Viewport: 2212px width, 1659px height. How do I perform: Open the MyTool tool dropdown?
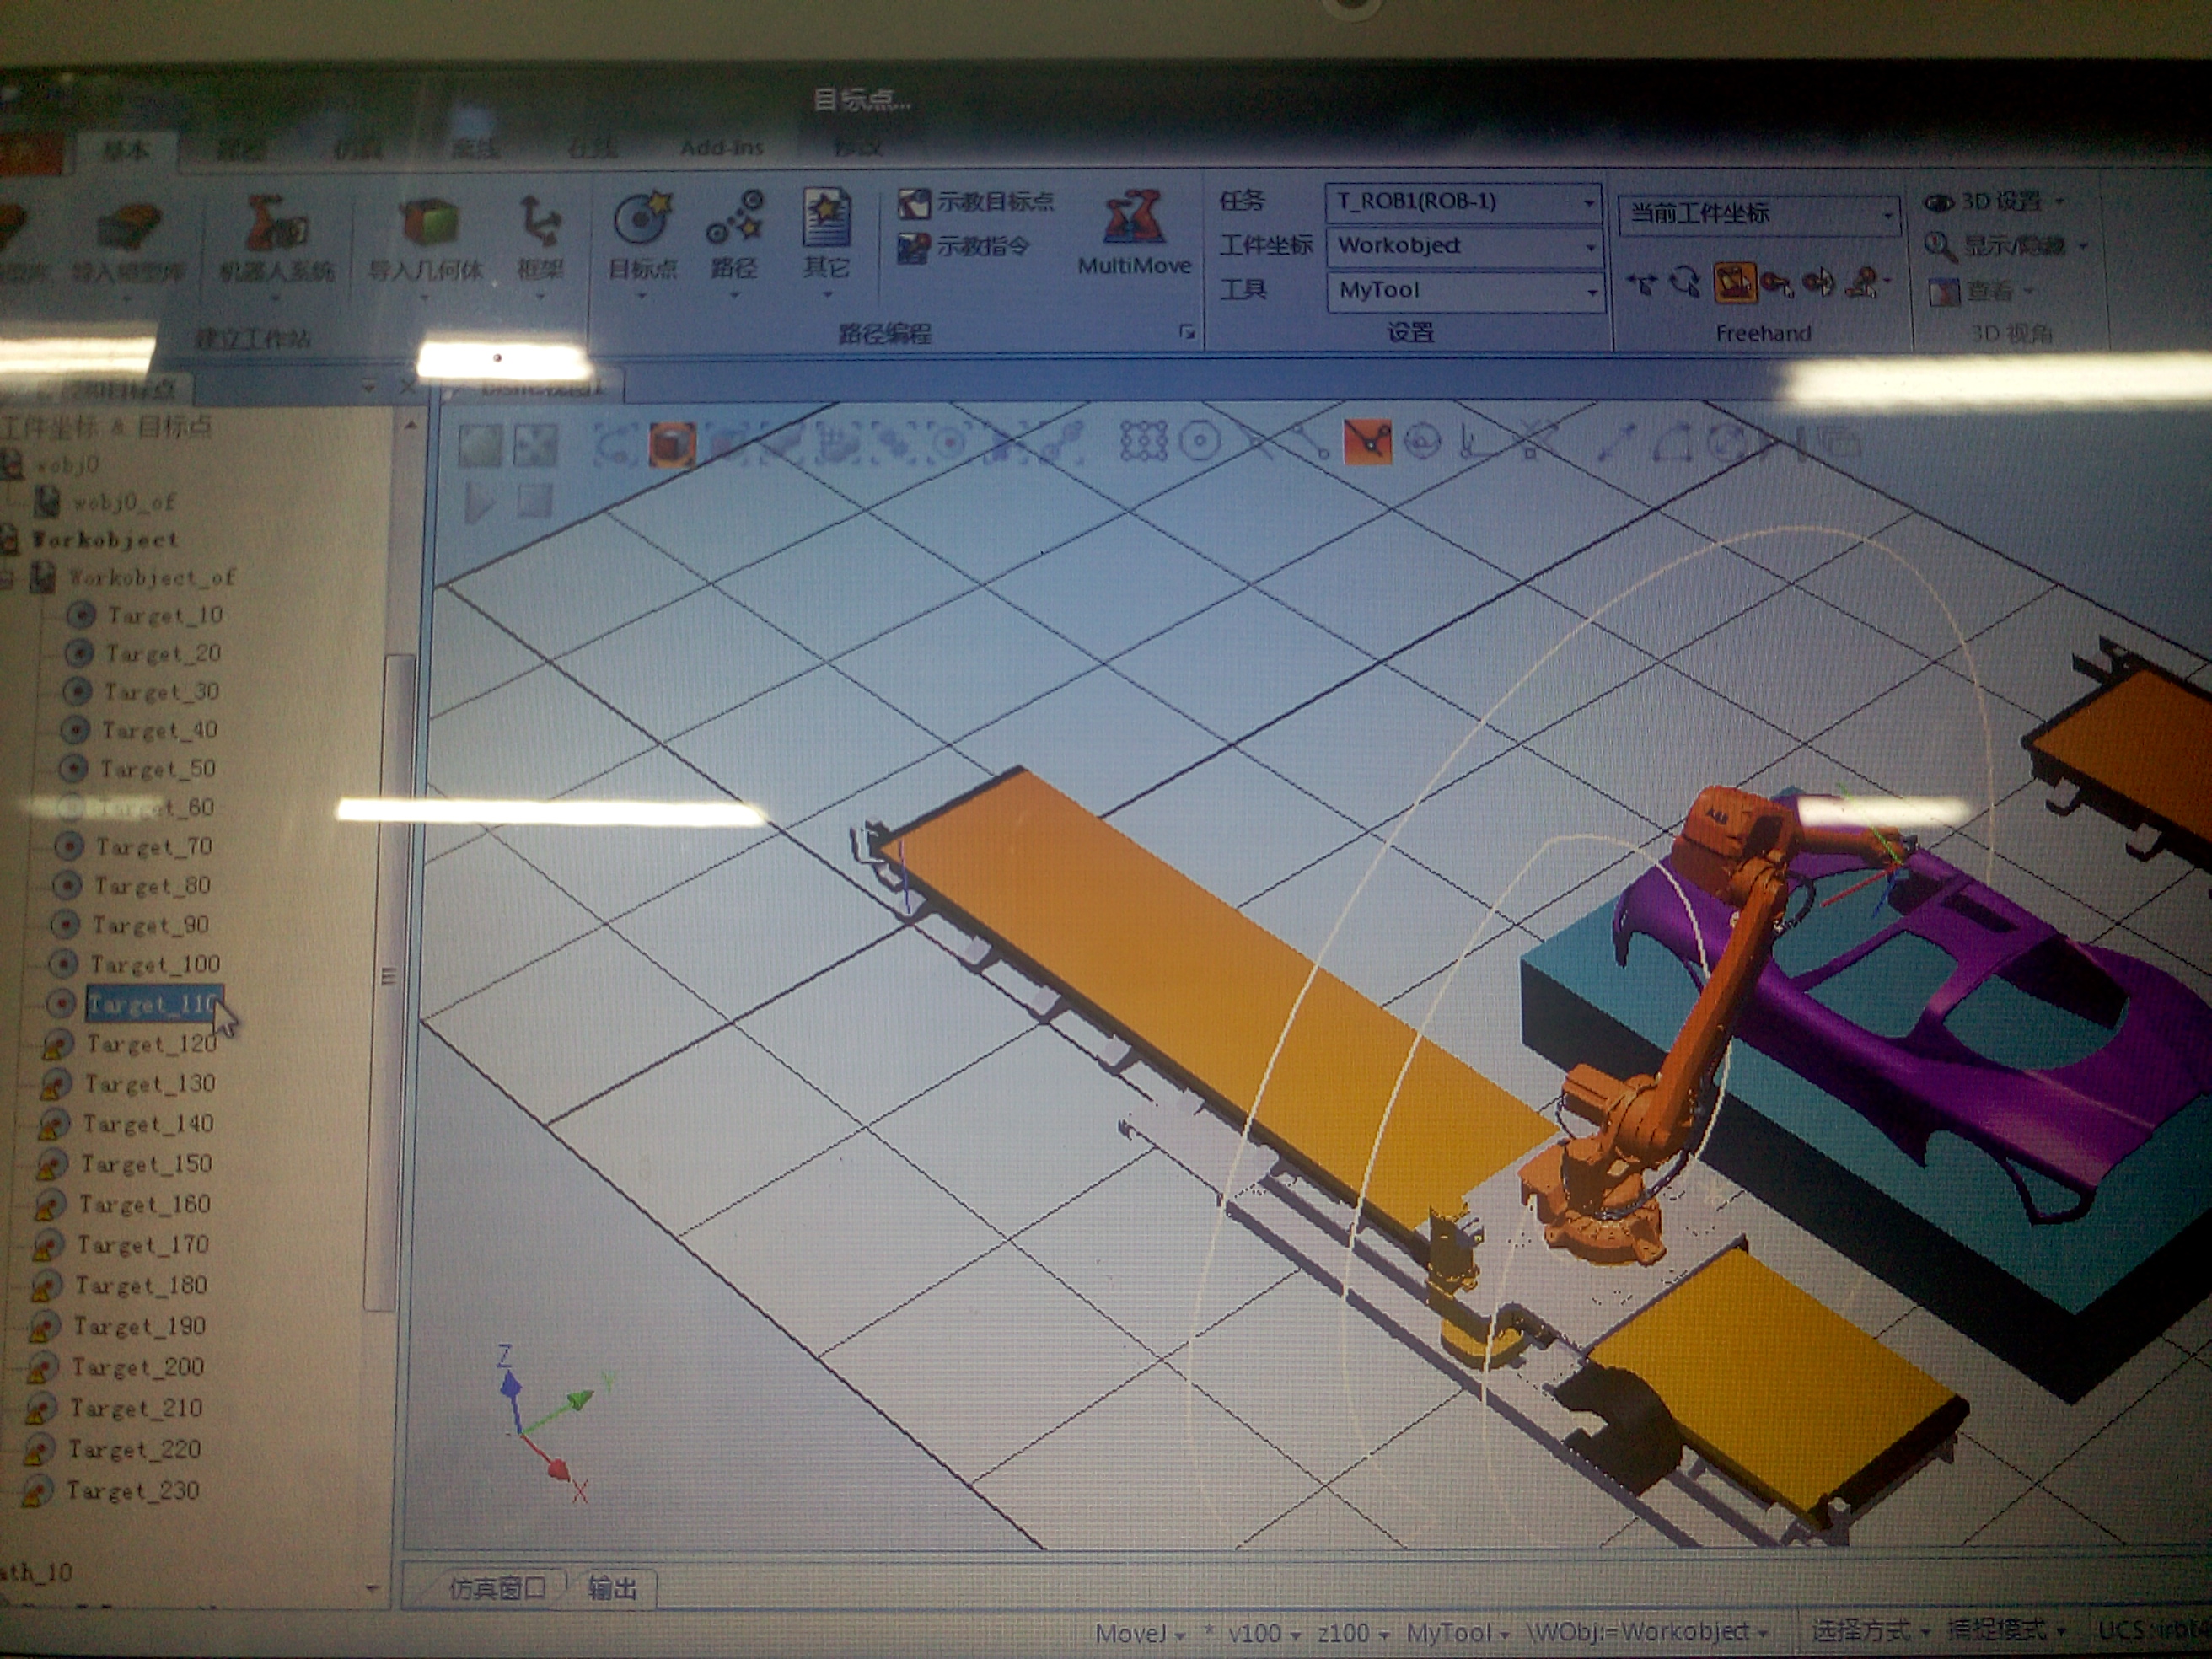pos(1590,292)
